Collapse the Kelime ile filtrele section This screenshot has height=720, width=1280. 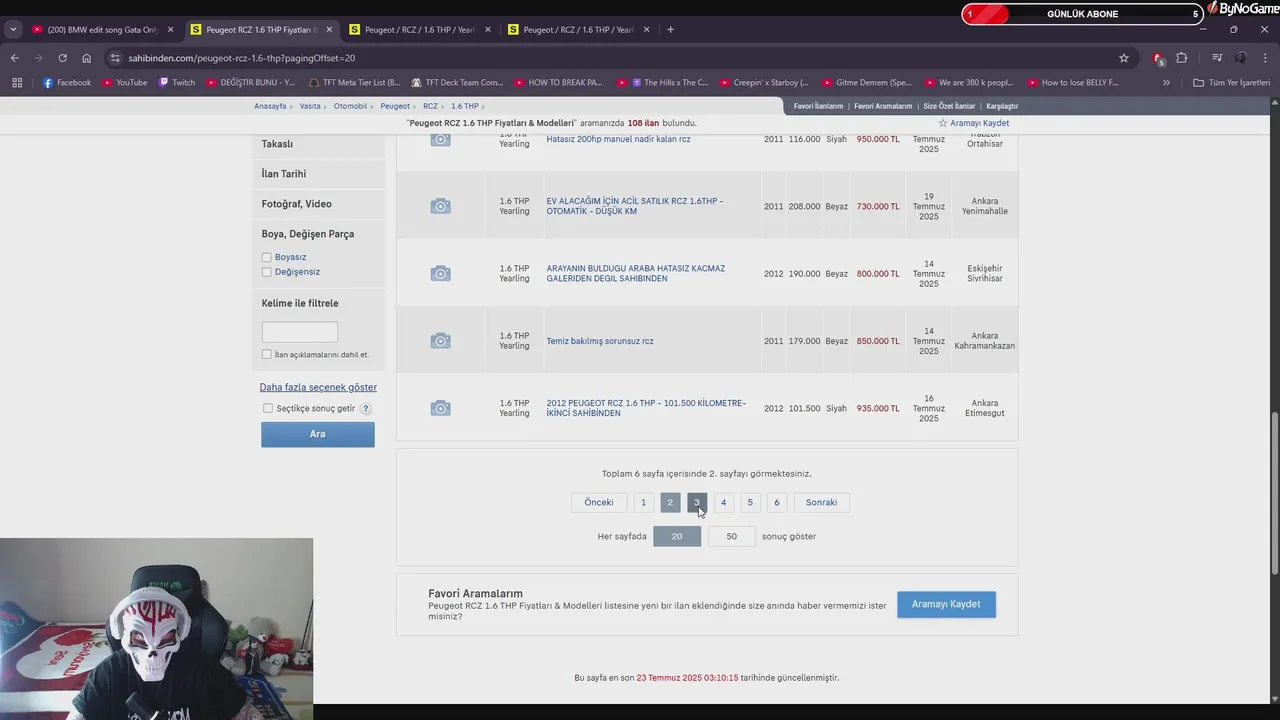[x=300, y=303]
